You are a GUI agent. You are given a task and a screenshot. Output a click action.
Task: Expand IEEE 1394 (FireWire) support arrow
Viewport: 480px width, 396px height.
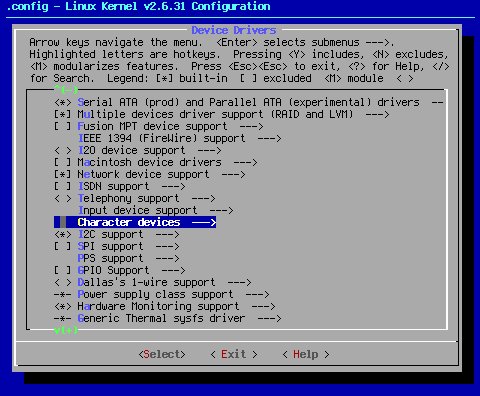(269, 138)
